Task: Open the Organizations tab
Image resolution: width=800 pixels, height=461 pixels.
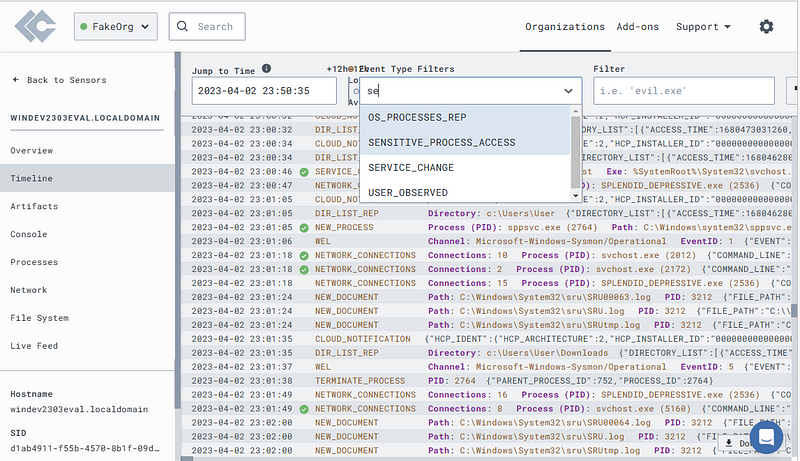Action: 565,27
